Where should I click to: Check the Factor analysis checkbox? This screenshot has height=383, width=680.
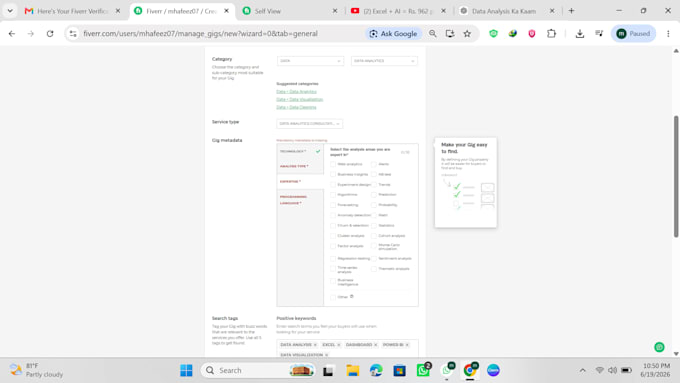(333, 246)
